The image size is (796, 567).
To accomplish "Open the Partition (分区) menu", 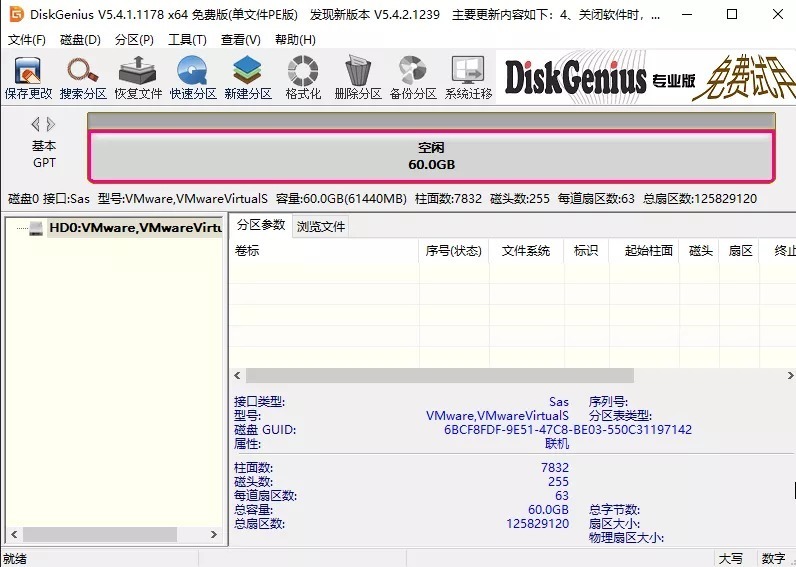I will 134,40.
